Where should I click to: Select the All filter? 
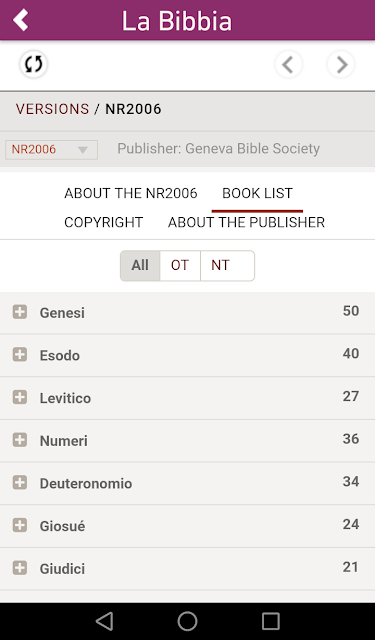pyautogui.click(x=140, y=265)
